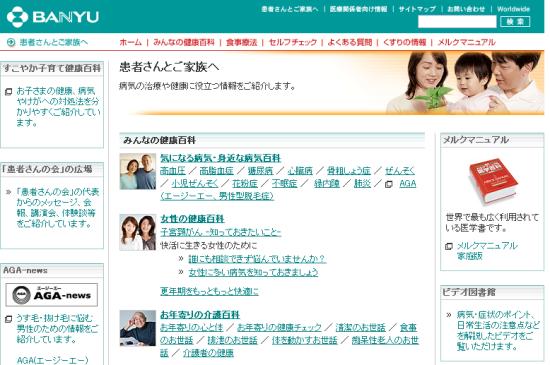
Task: Open お年寄りの心と体 link
Action: coord(192,327)
